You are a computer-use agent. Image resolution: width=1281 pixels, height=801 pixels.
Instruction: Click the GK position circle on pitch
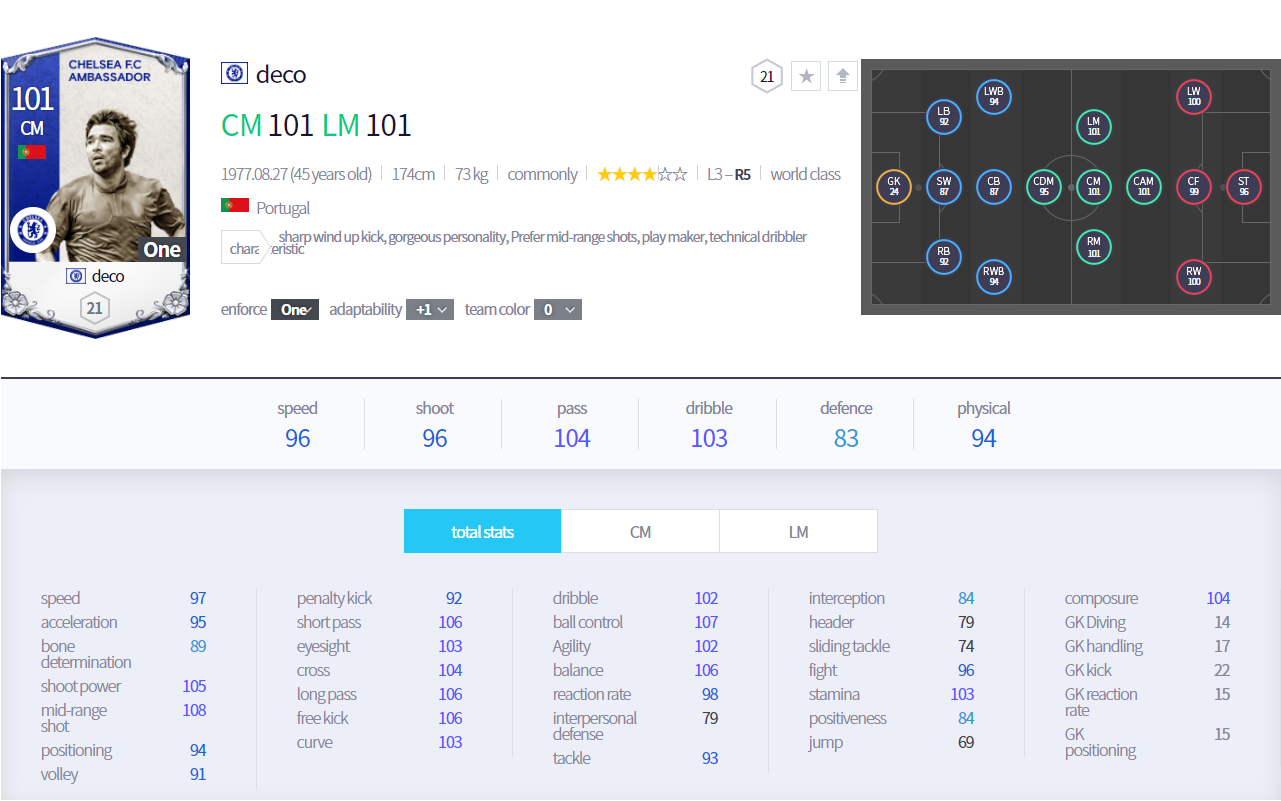tap(893, 187)
